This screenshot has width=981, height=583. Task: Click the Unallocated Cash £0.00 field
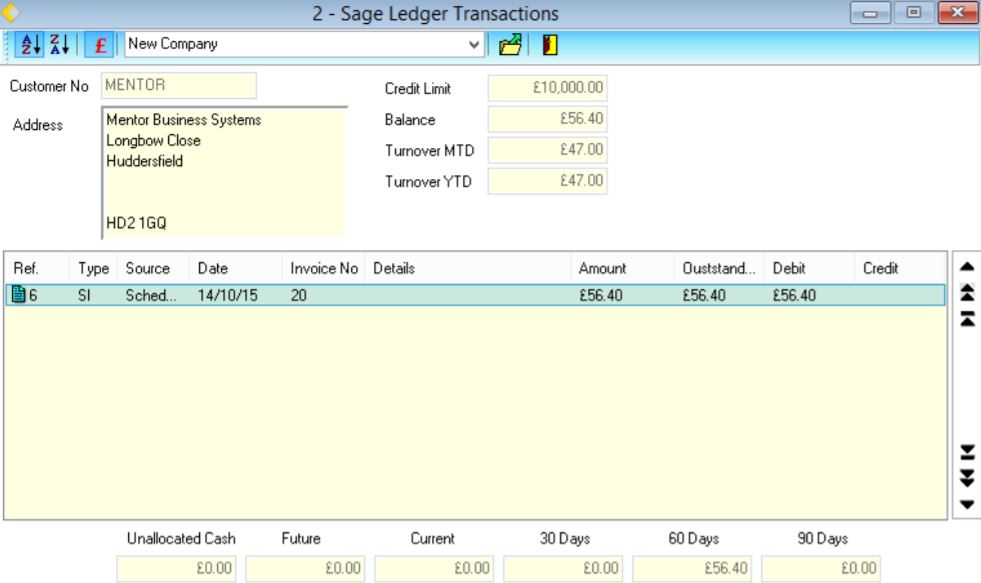[x=176, y=568]
